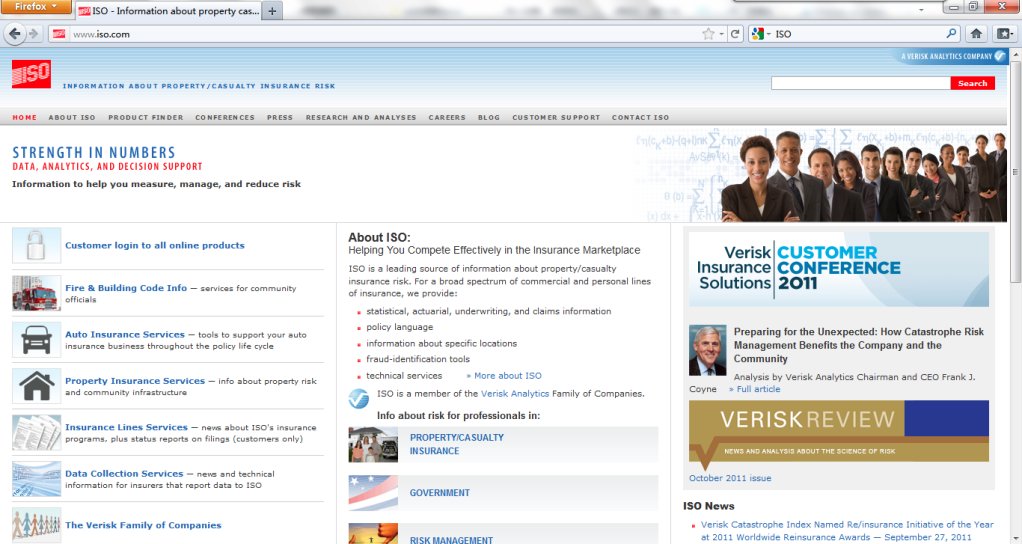The height and width of the screenshot is (544, 1022).
Task: Read the Full article link
Action: (x=754, y=389)
